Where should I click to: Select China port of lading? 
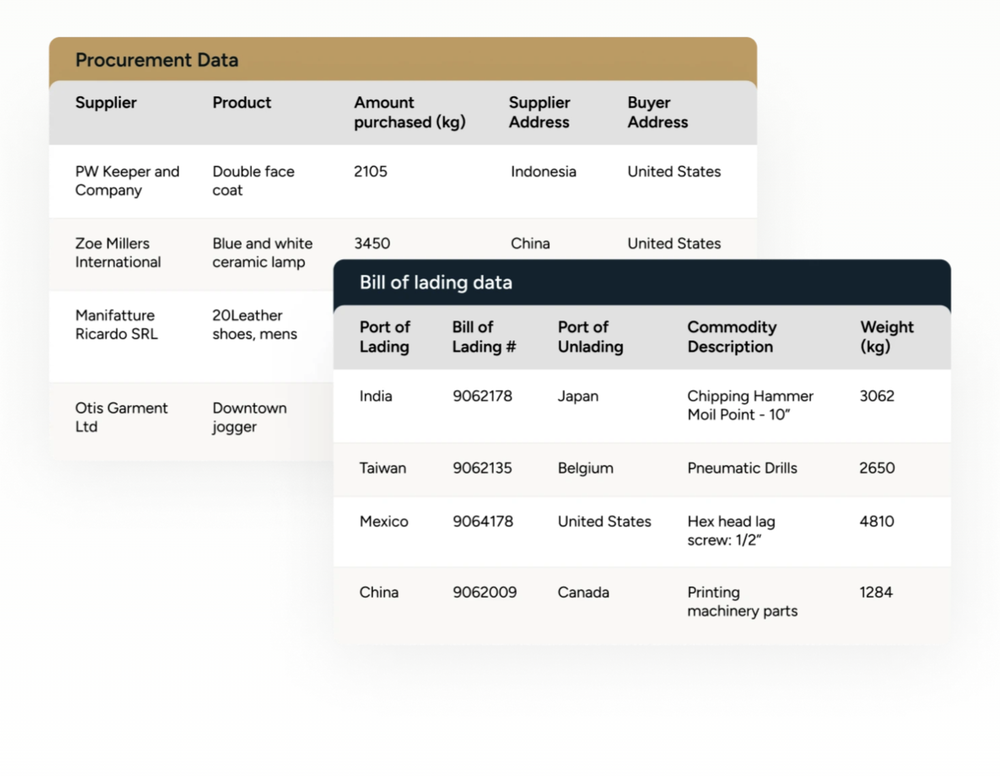point(379,593)
